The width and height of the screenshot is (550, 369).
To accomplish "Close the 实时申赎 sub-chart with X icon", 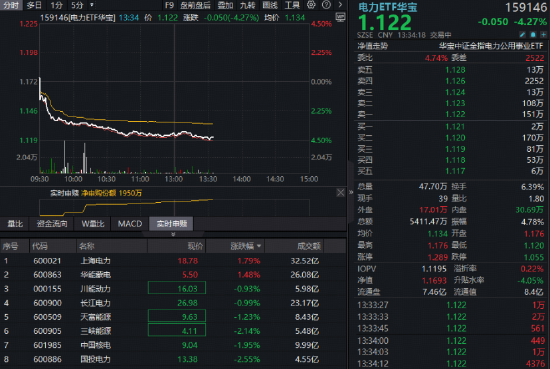I will tap(340, 192).
